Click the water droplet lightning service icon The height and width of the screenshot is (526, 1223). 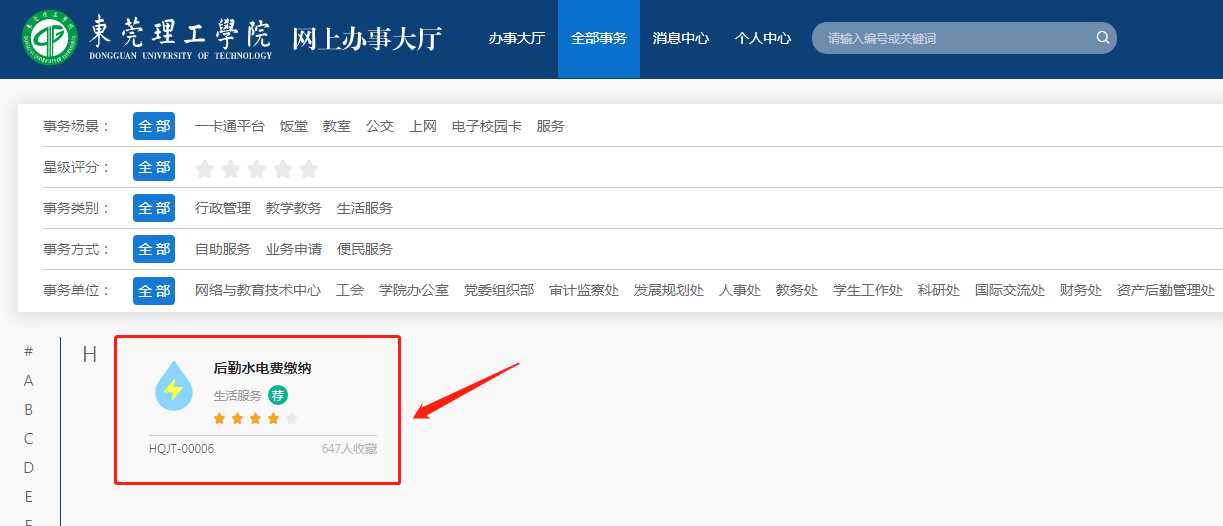(x=174, y=386)
